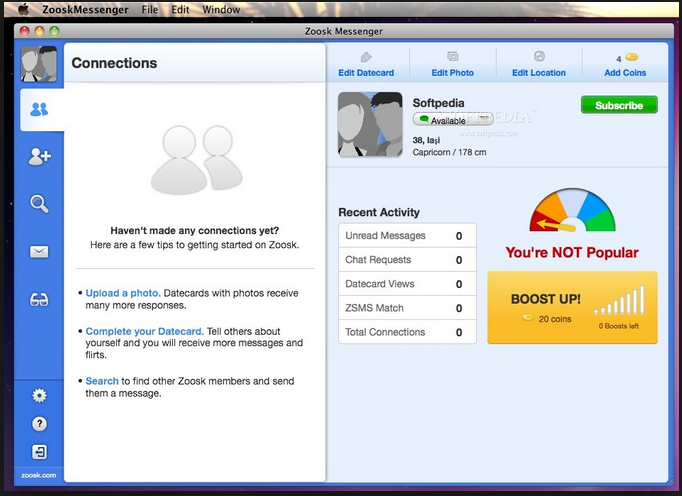Open the add friend sidebar icon
The height and width of the screenshot is (496, 682).
[40, 156]
